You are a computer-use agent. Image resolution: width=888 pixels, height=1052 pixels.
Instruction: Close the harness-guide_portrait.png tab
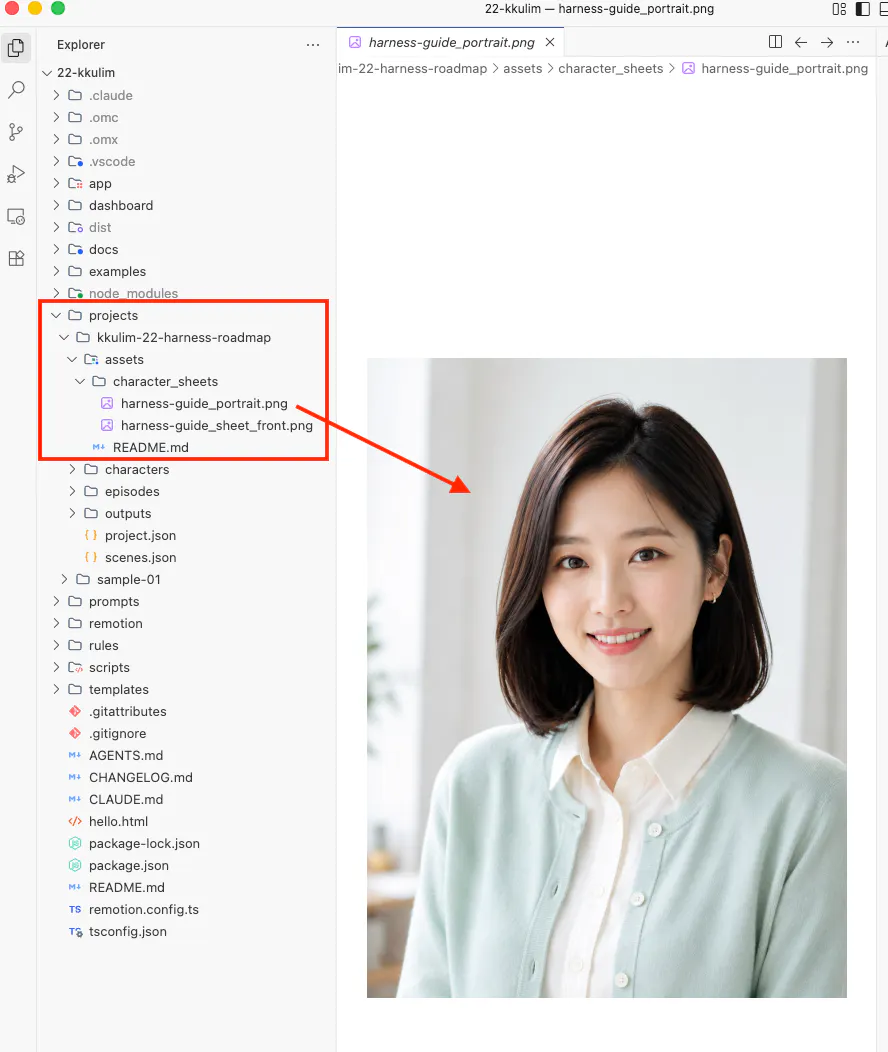click(x=550, y=42)
